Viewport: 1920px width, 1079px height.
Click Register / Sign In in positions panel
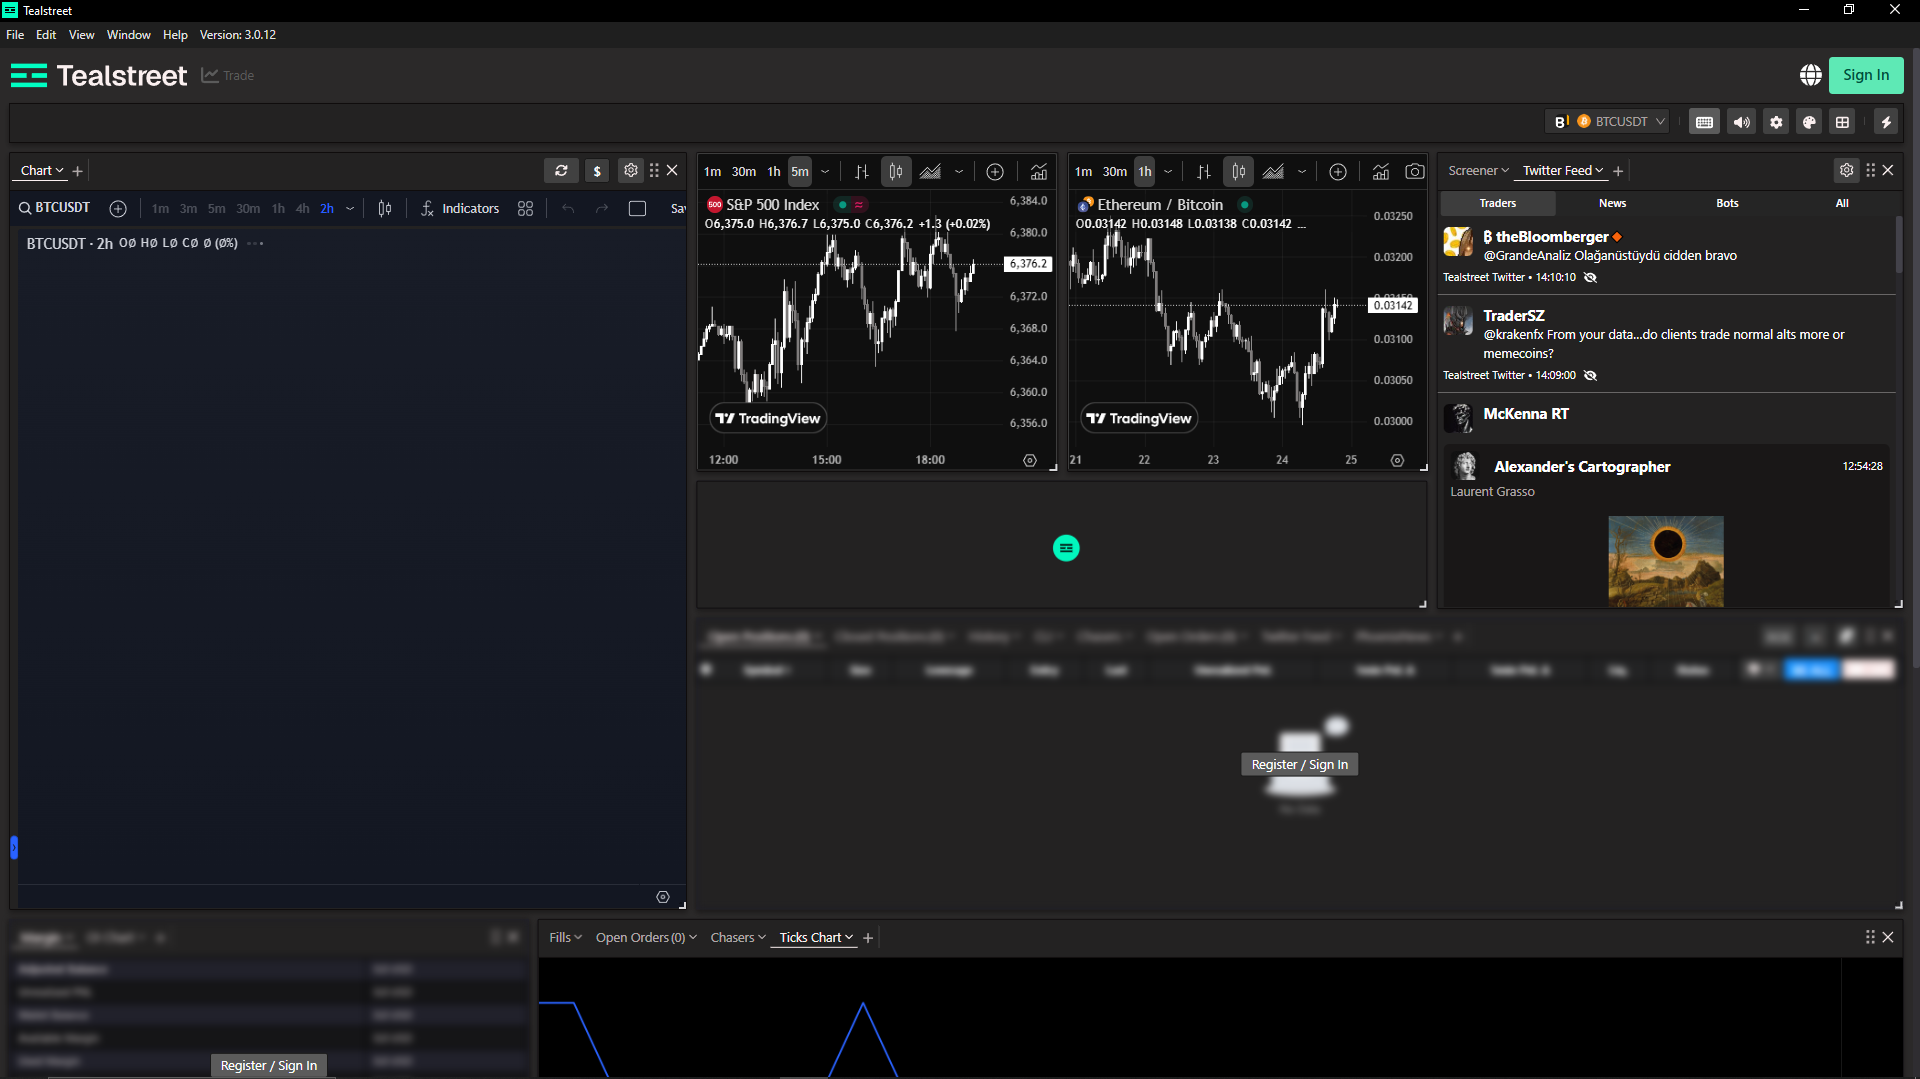1299,765
